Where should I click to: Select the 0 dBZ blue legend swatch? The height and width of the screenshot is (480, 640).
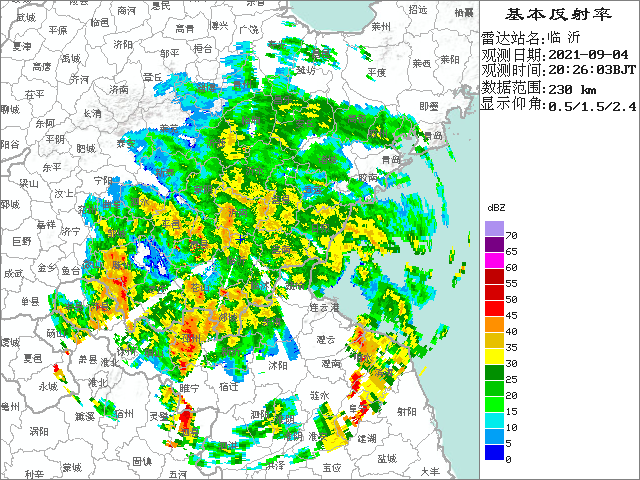tap(494, 453)
